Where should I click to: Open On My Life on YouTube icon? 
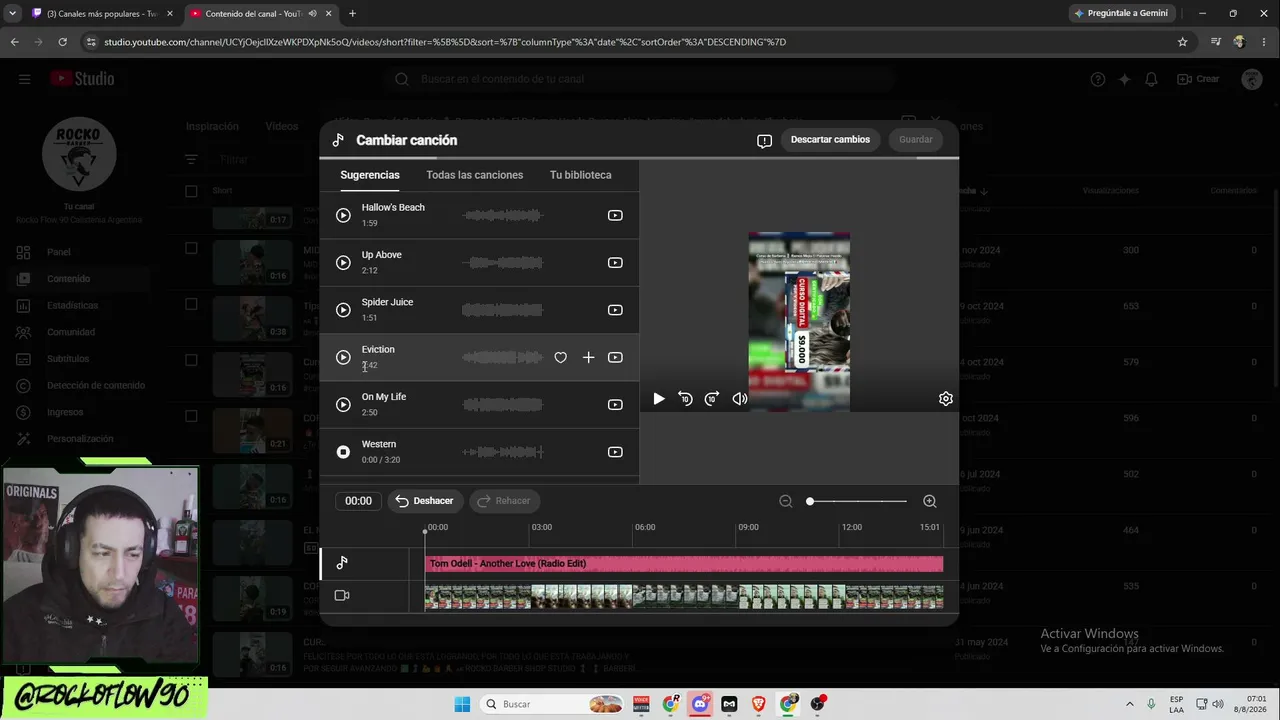(x=615, y=405)
